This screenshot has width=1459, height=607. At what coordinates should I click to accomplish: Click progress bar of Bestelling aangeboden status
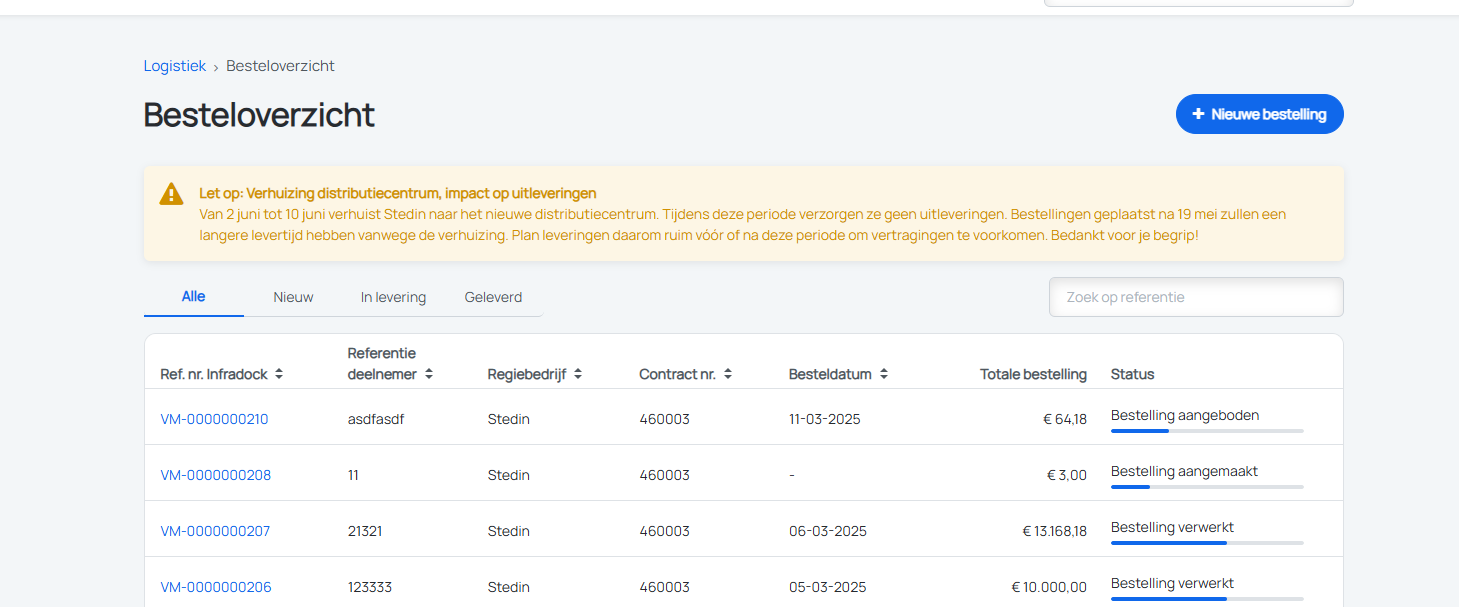pyautogui.click(x=1207, y=431)
